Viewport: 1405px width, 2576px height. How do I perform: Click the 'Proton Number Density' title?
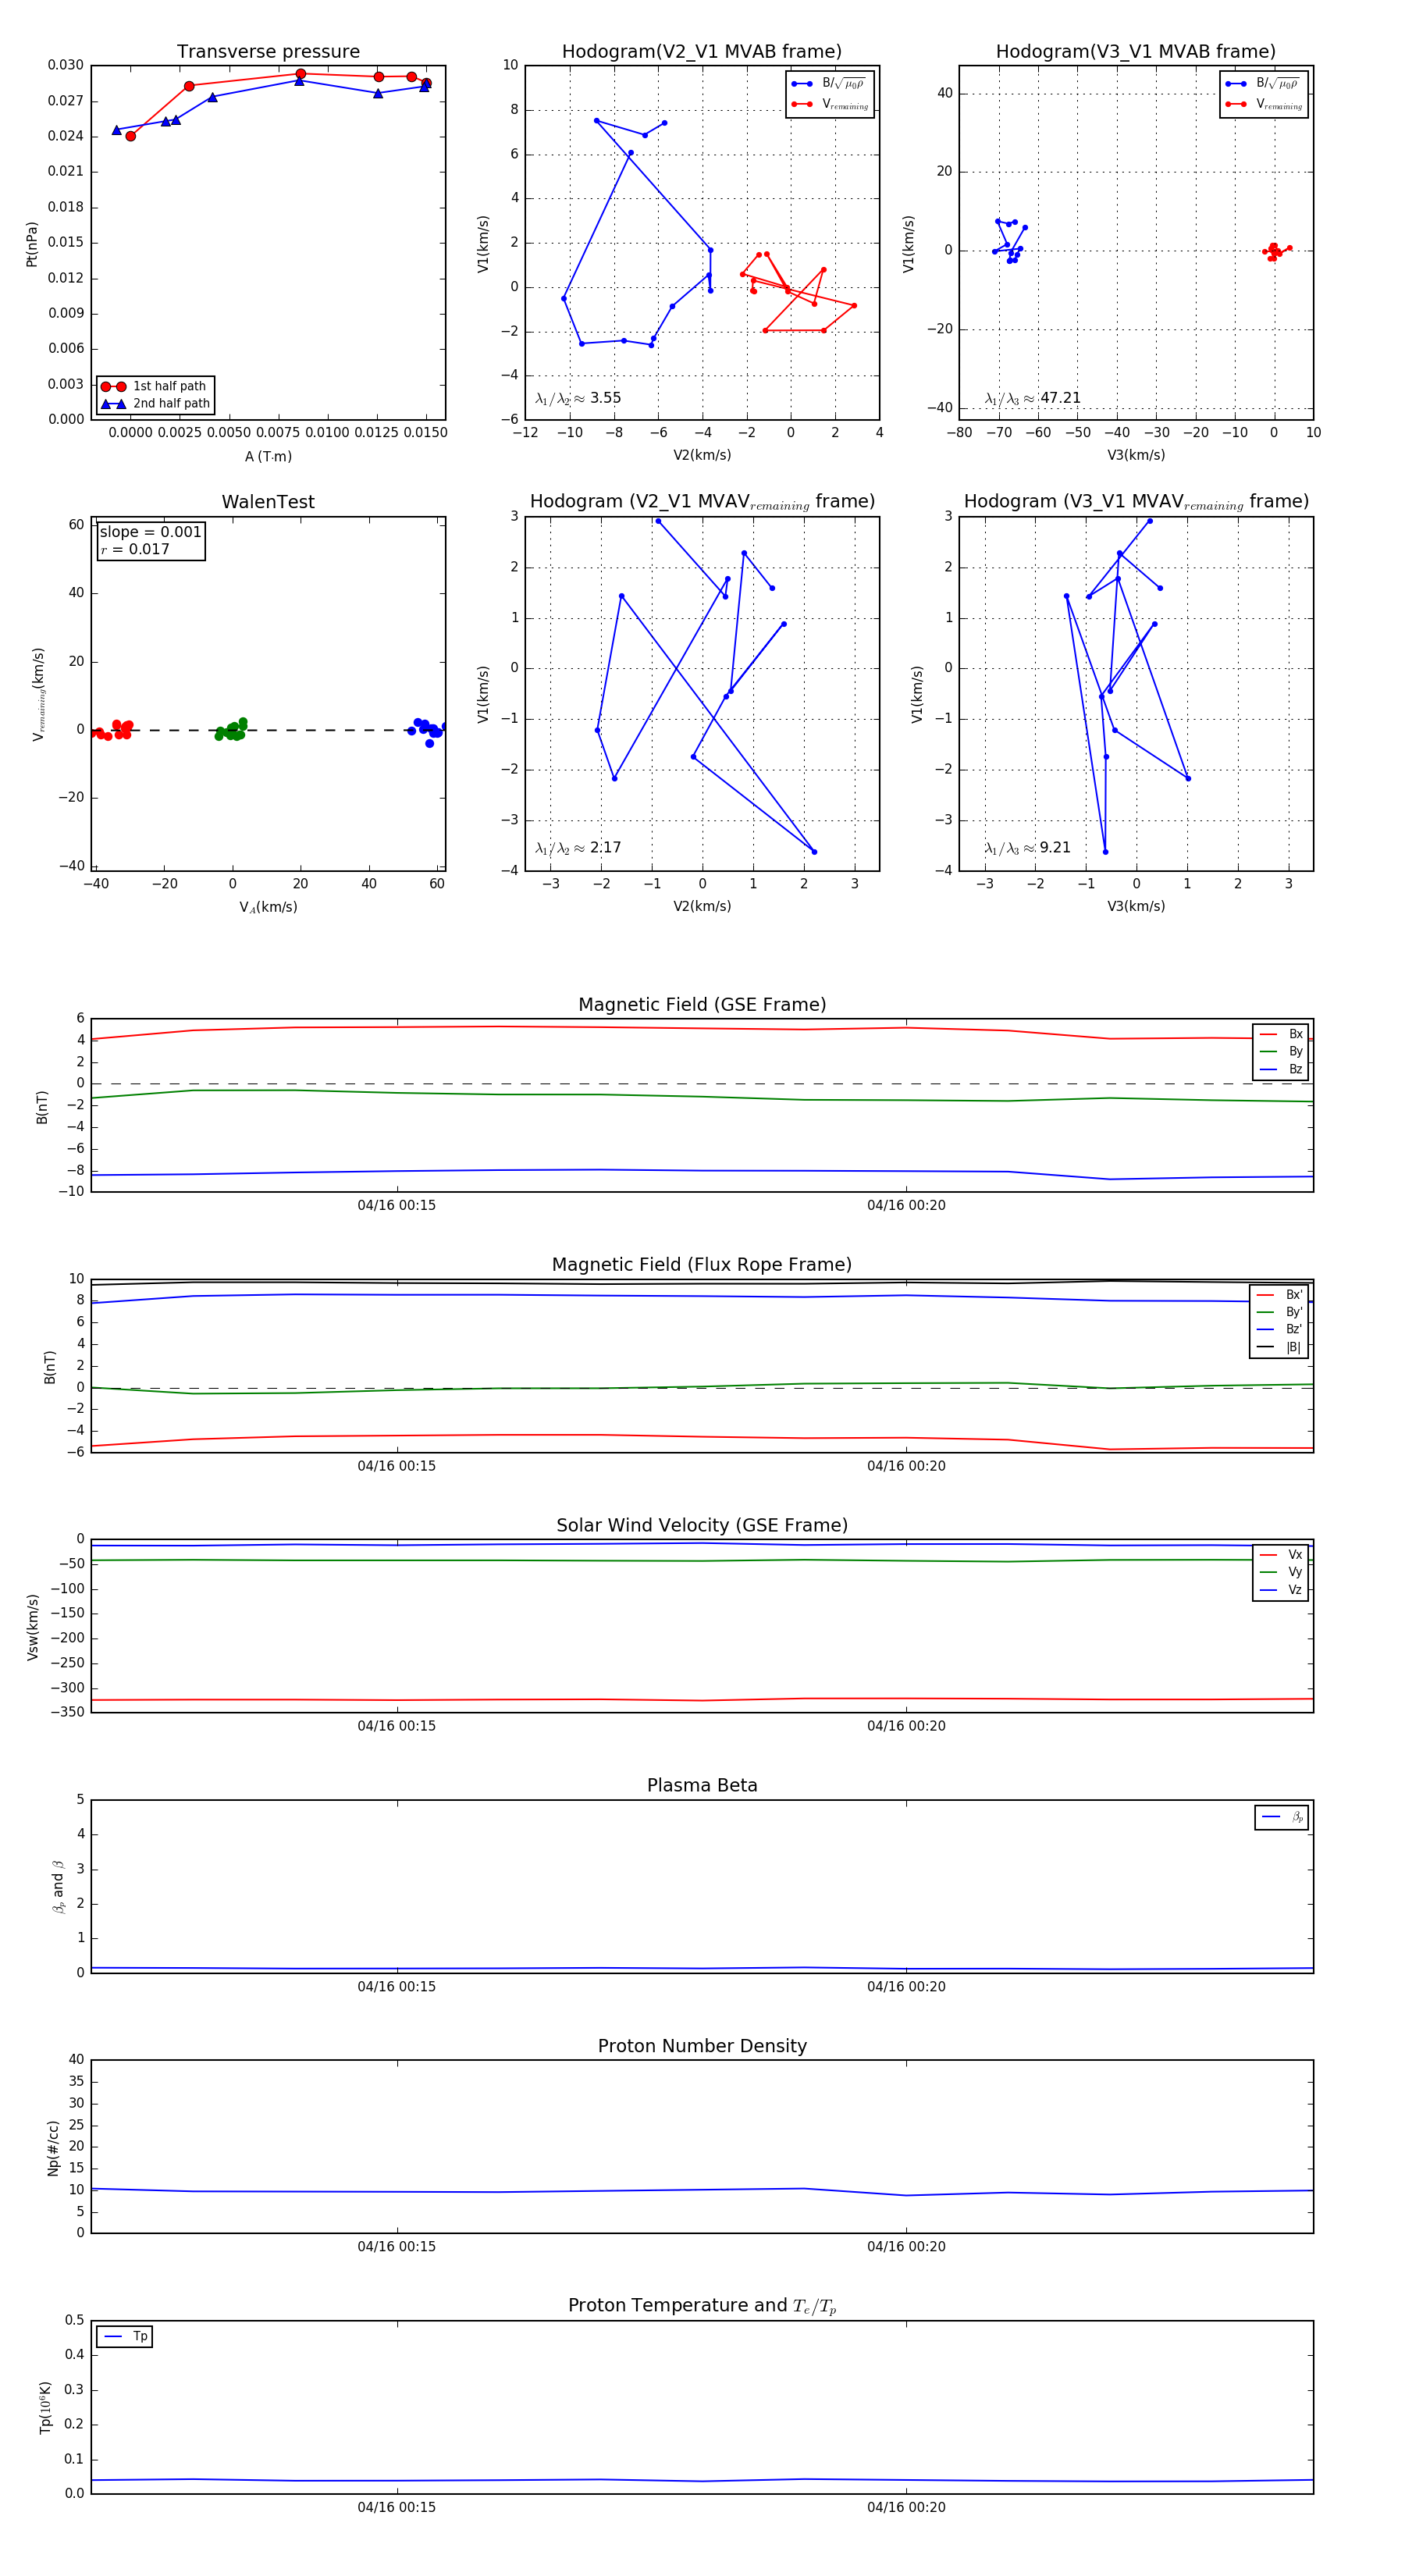coord(702,2046)
